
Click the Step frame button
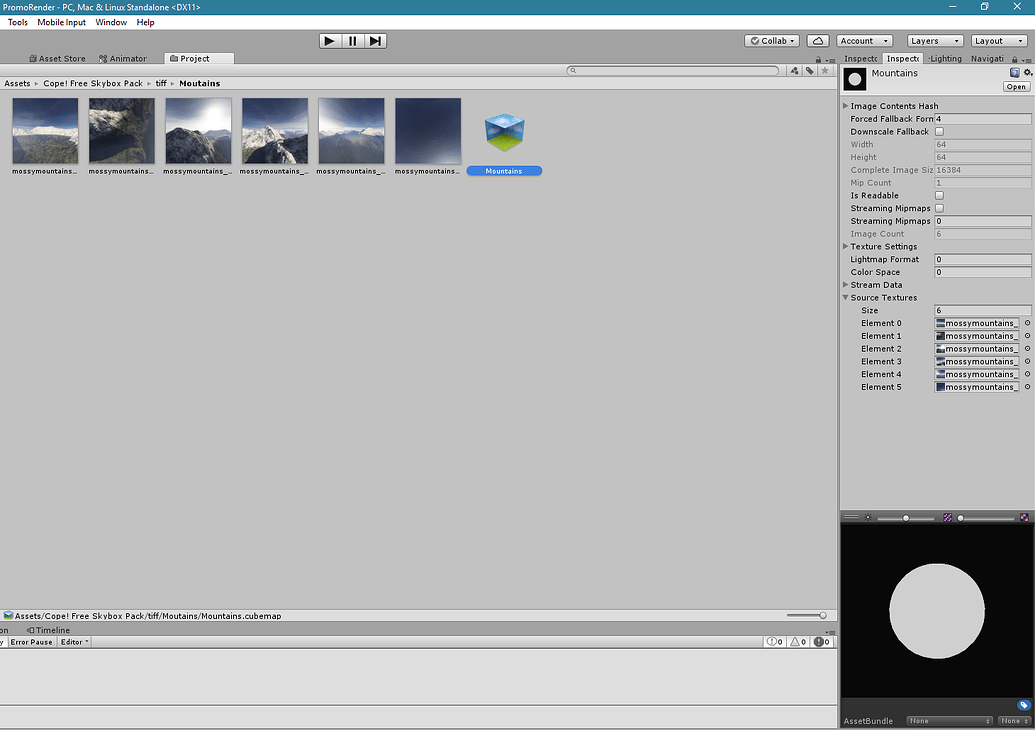[x=376, y=40]
